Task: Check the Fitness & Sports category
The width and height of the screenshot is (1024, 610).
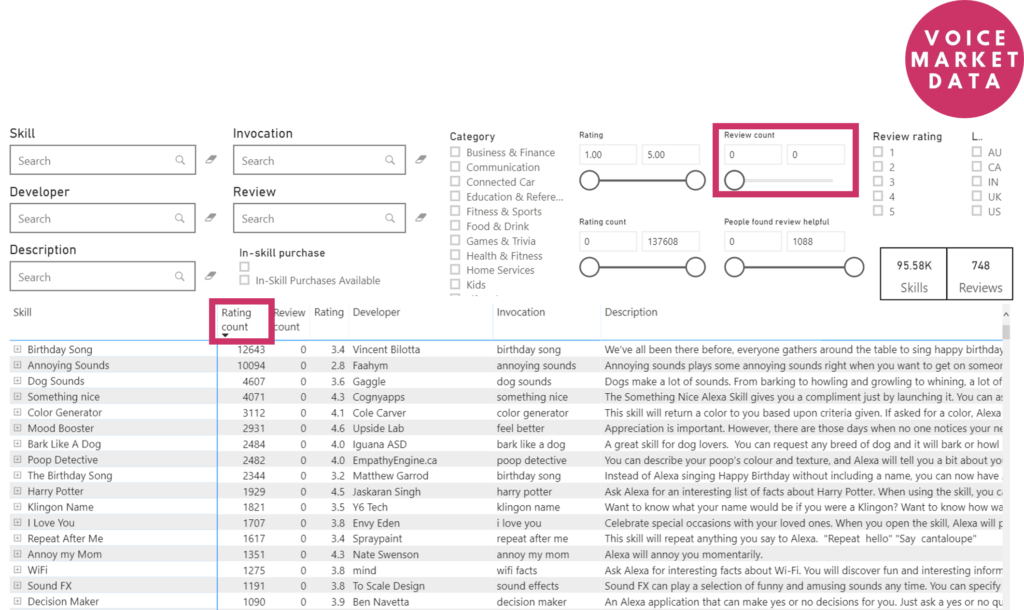Action: 455,211
